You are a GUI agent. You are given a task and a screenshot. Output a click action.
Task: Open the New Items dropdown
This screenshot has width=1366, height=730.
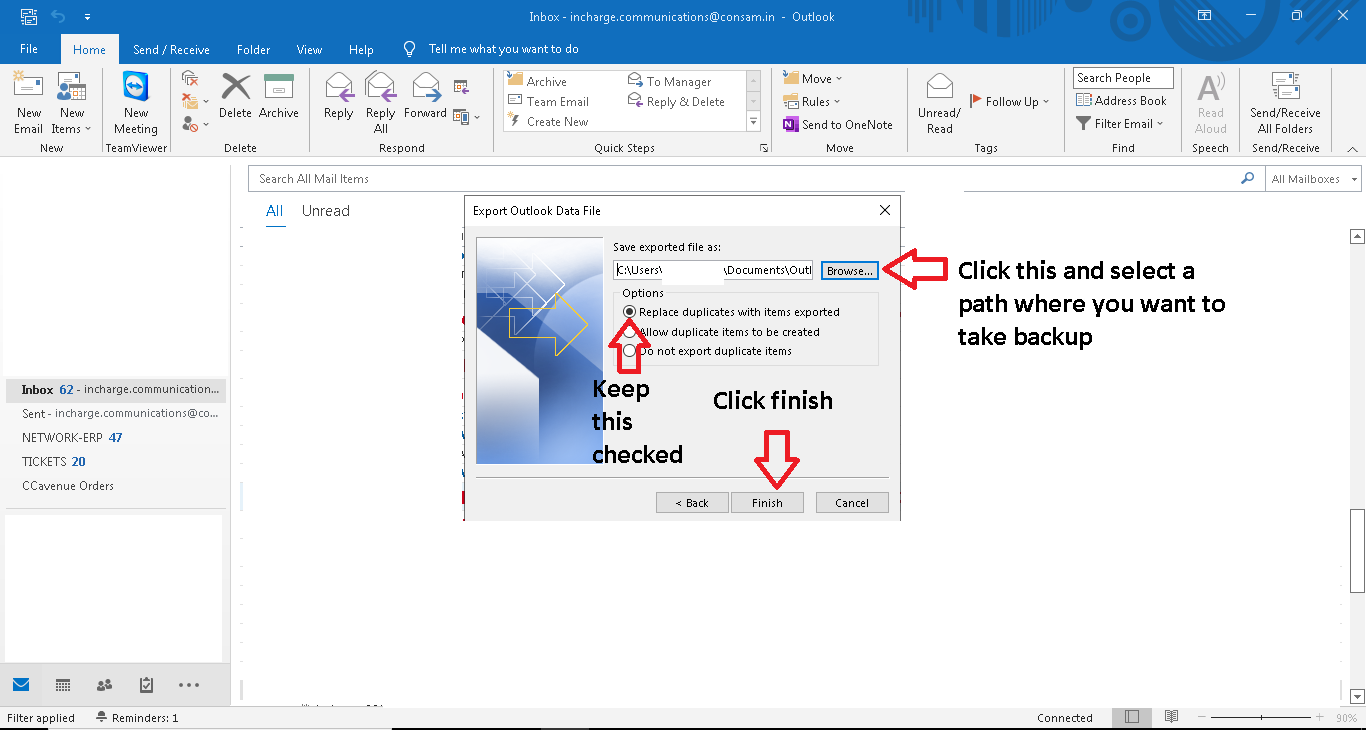click(x=71, y=121)
